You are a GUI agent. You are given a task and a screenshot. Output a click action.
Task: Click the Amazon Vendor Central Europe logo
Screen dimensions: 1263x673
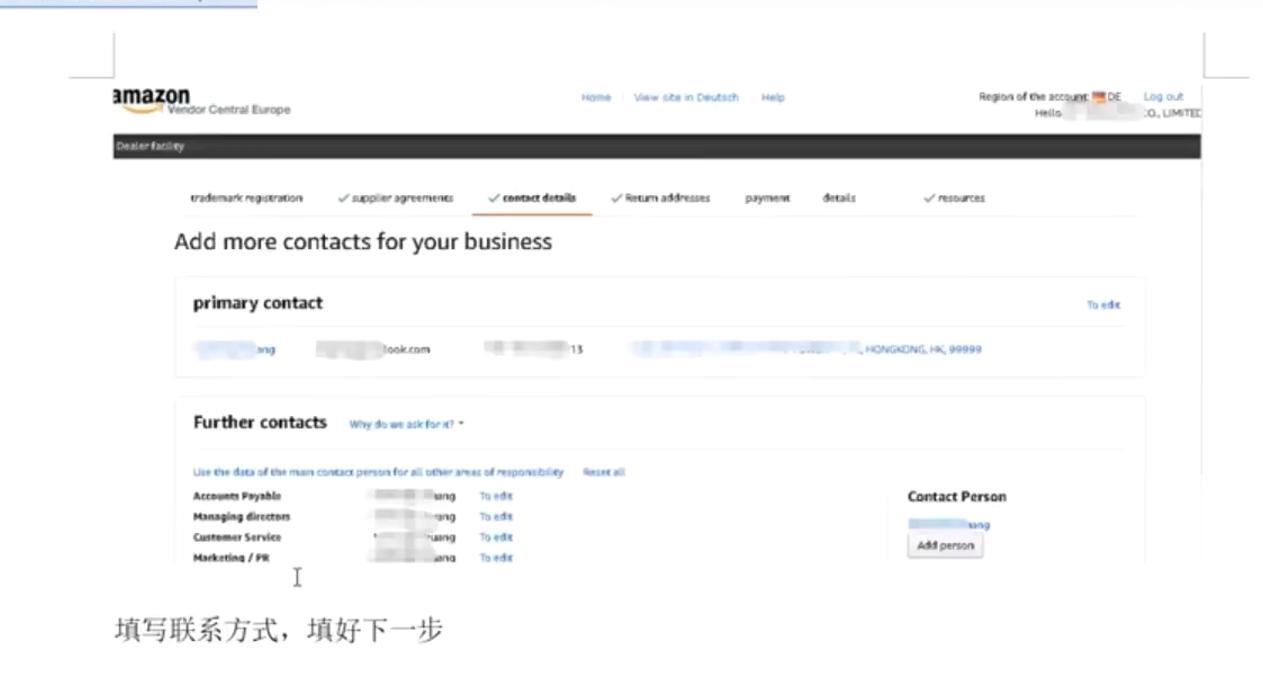point(149,100)
